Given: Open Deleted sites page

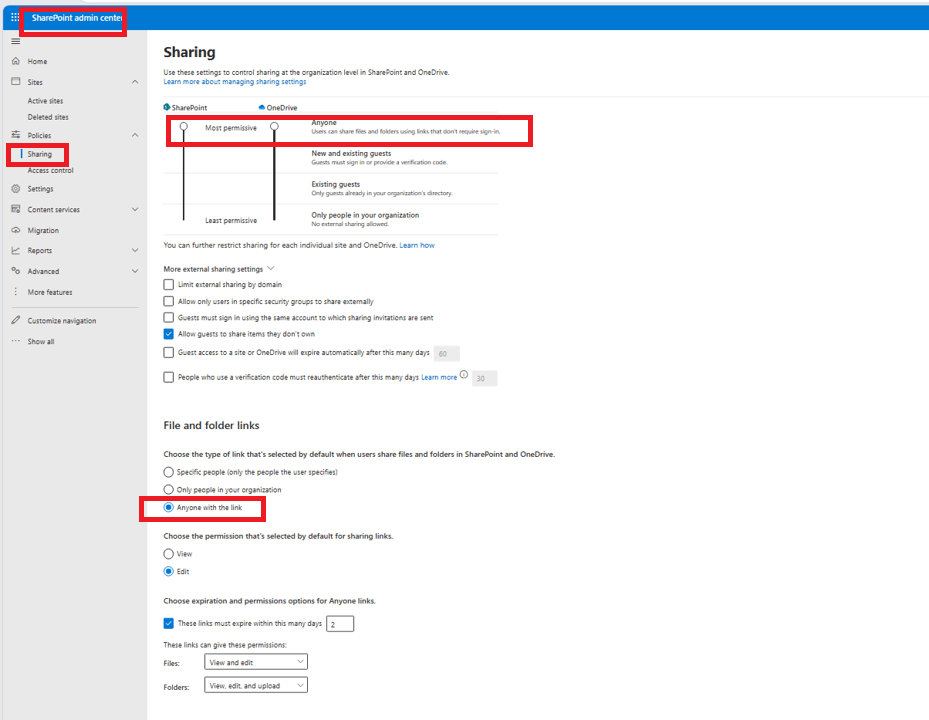Looking at the screenshot, I should tap(48, 117).
